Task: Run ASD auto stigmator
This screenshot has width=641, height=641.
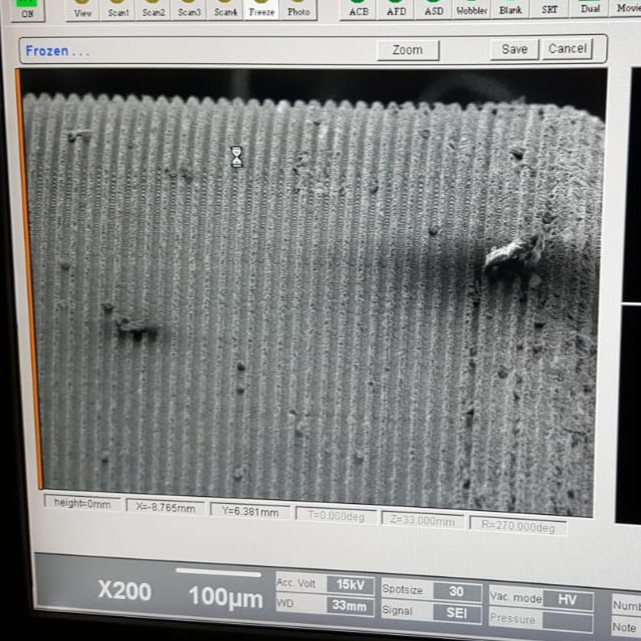Action: (434, 9)
